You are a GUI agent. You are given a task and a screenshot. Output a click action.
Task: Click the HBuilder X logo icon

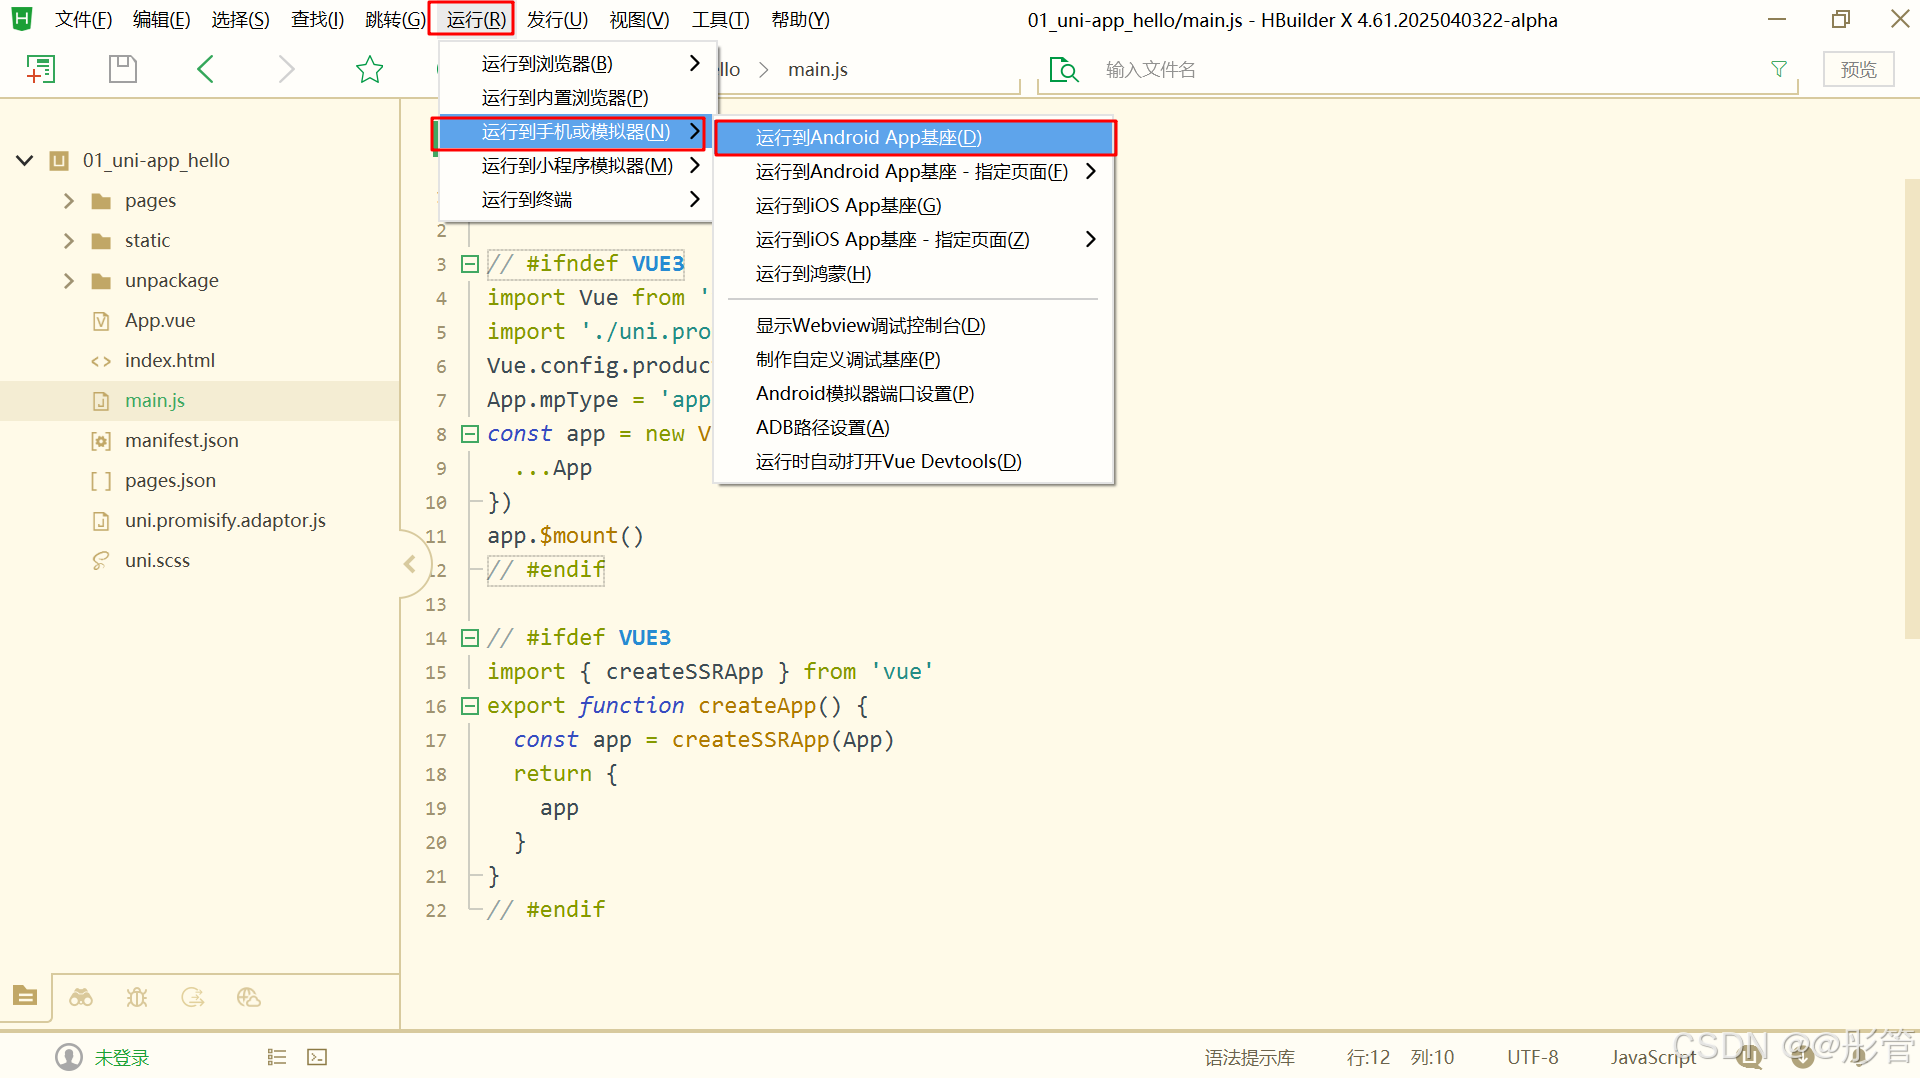(x=22, y=19)
